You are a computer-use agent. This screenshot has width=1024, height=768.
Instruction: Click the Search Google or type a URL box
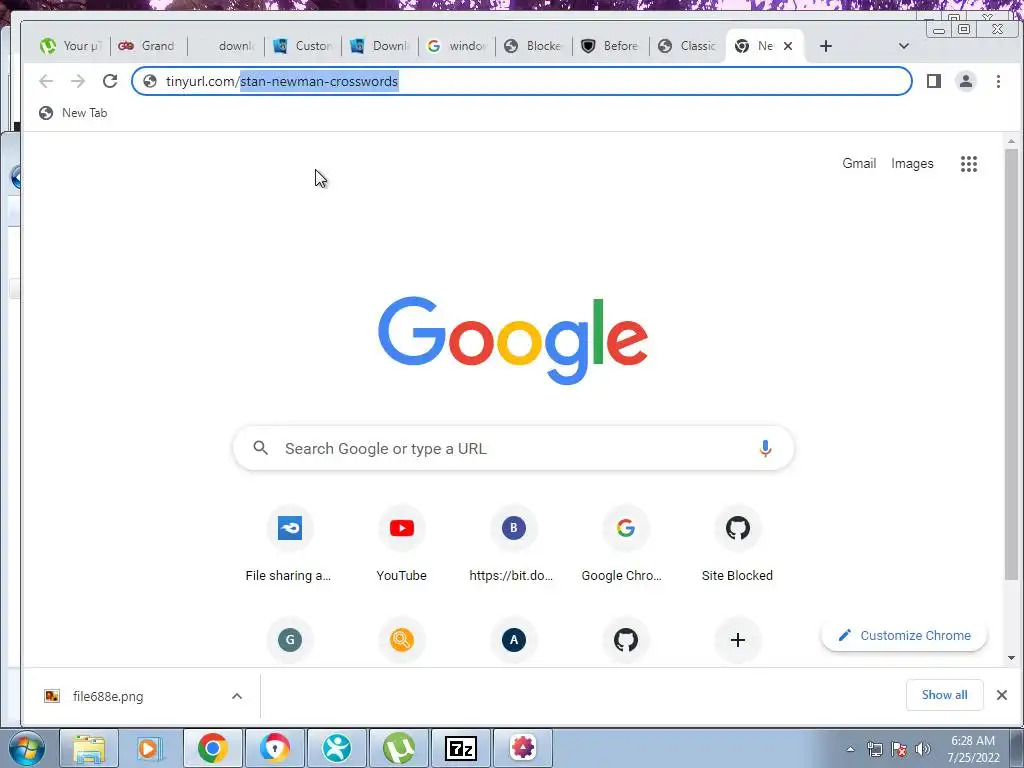(x=513, y=448)
